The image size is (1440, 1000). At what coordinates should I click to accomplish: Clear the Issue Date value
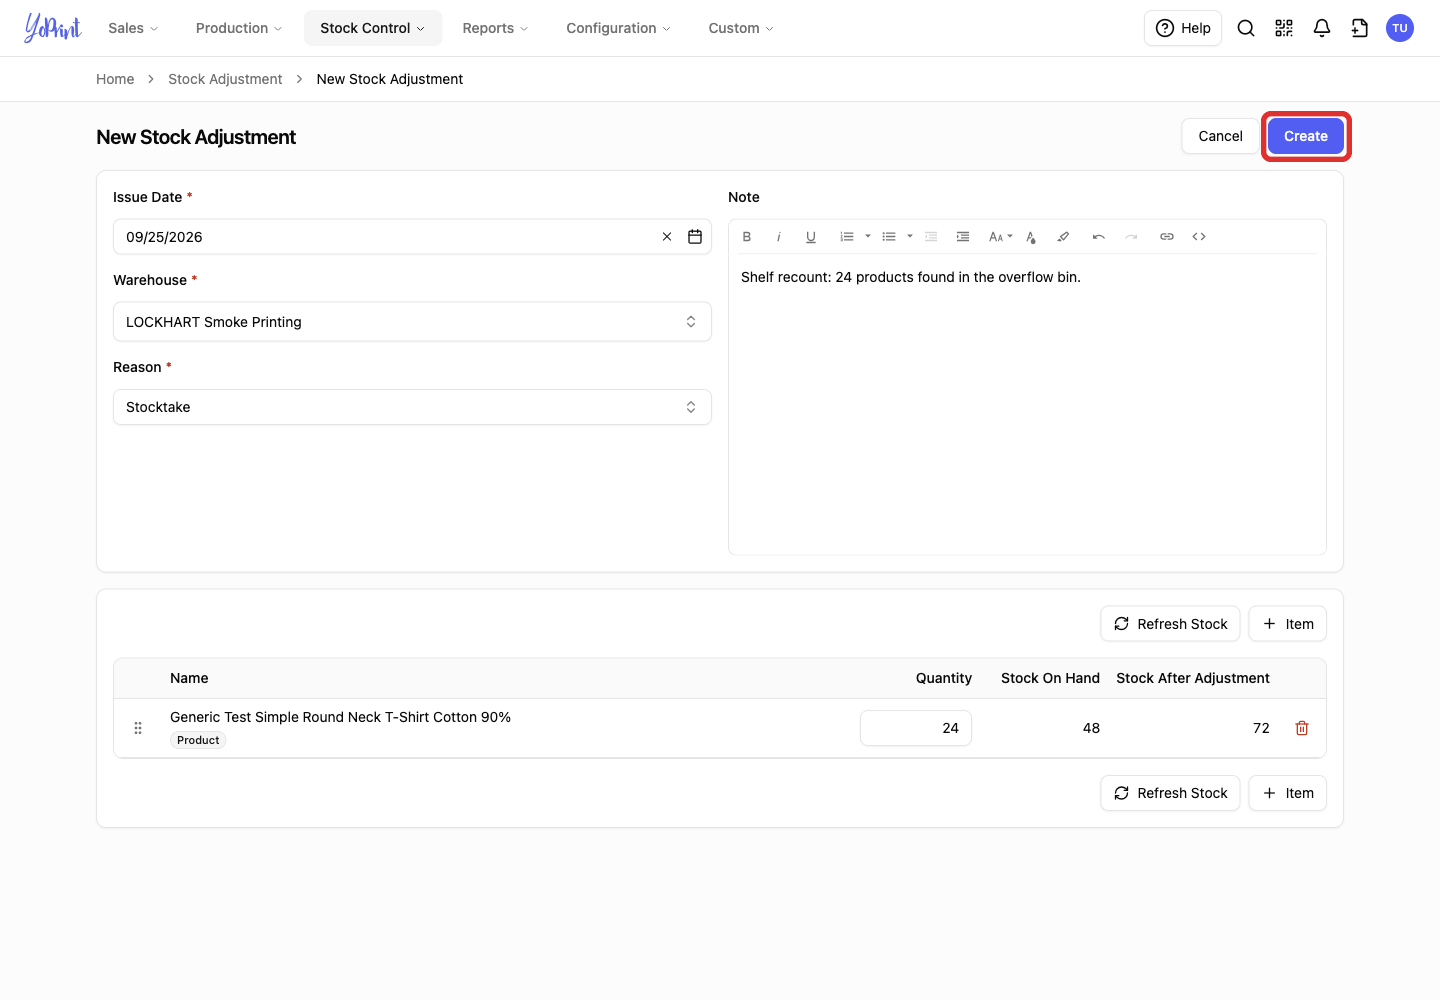tap(667, 237)
